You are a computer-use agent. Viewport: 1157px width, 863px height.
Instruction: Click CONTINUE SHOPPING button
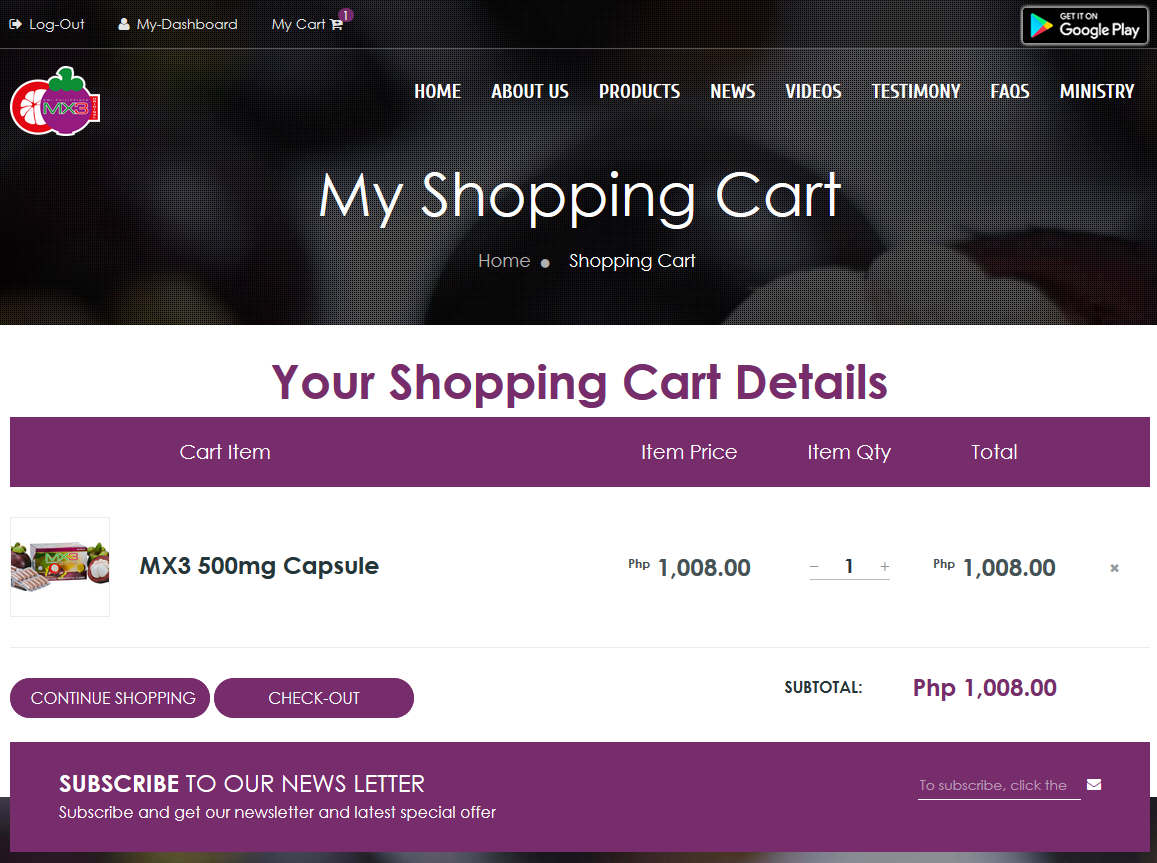(x=110, y=698)
